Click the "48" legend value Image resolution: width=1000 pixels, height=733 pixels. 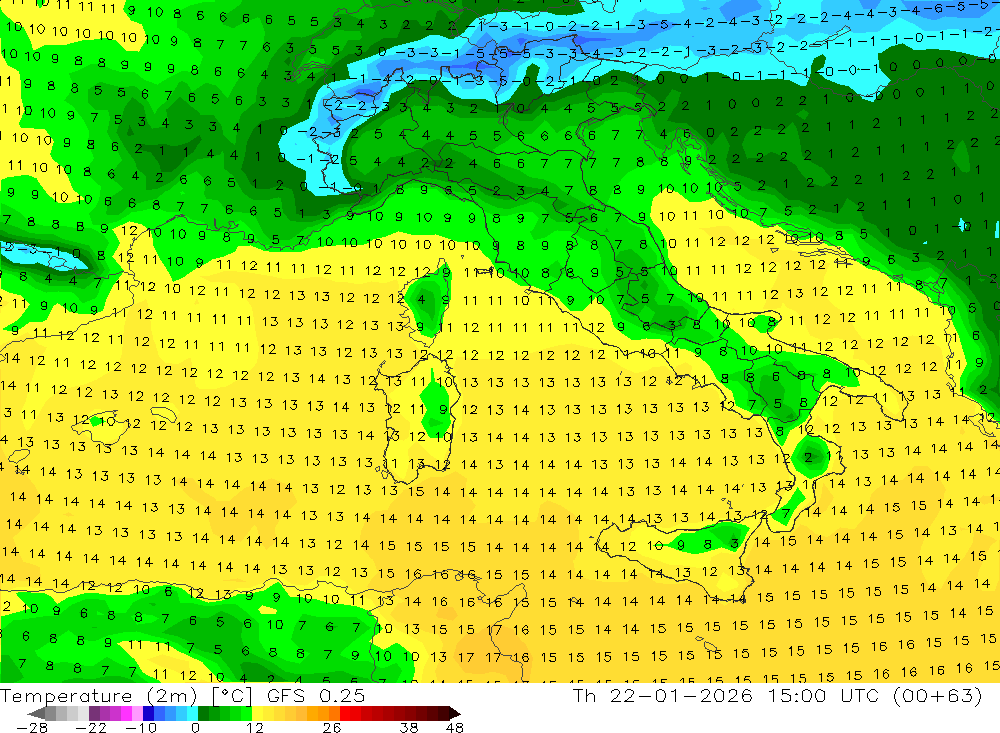click(455, 727)
